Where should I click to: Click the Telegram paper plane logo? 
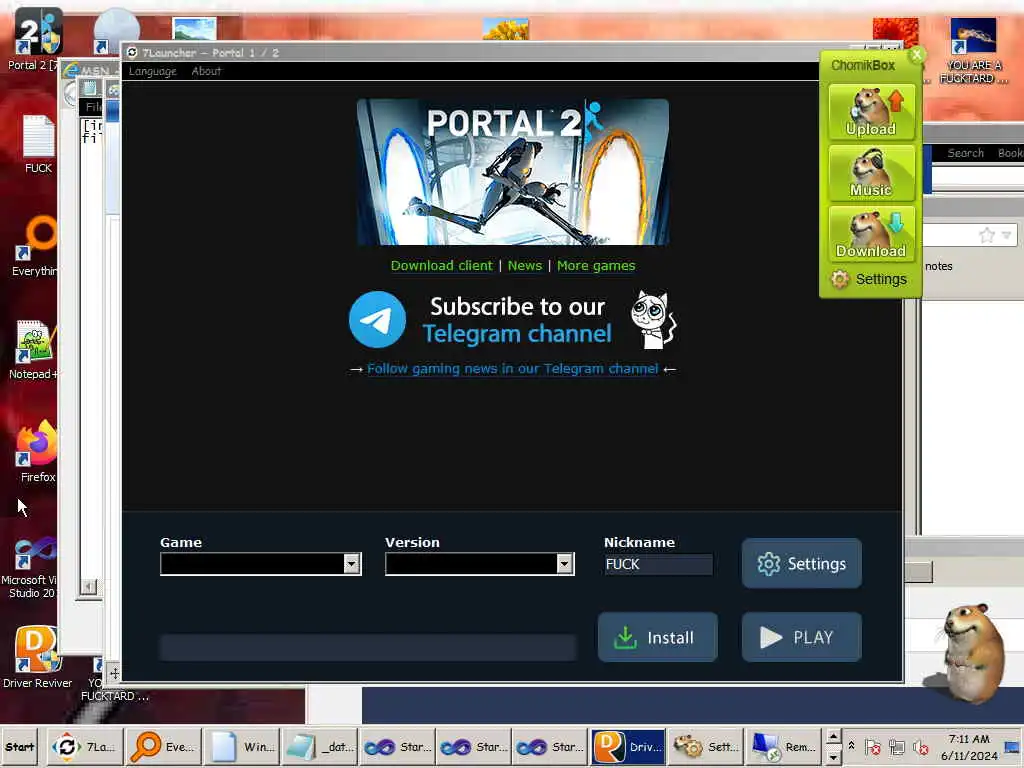click(x=377, y=320)
